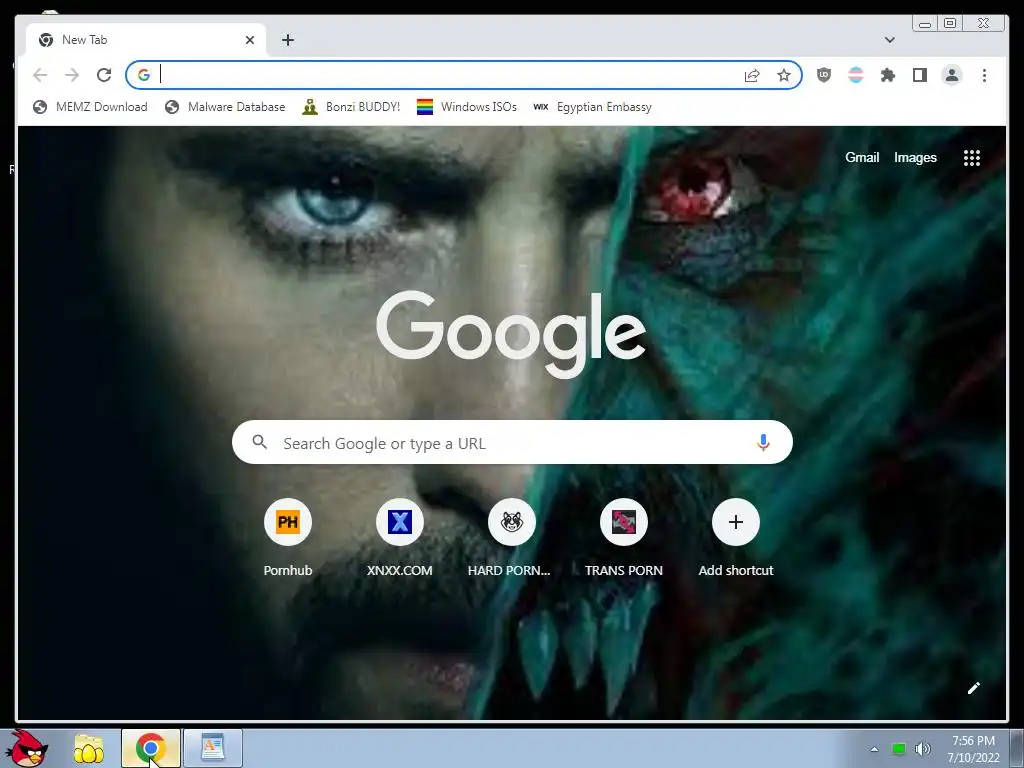This screenshot has width=1024, height=768.
Task: Open Gmail link
Action: [862, 157]
